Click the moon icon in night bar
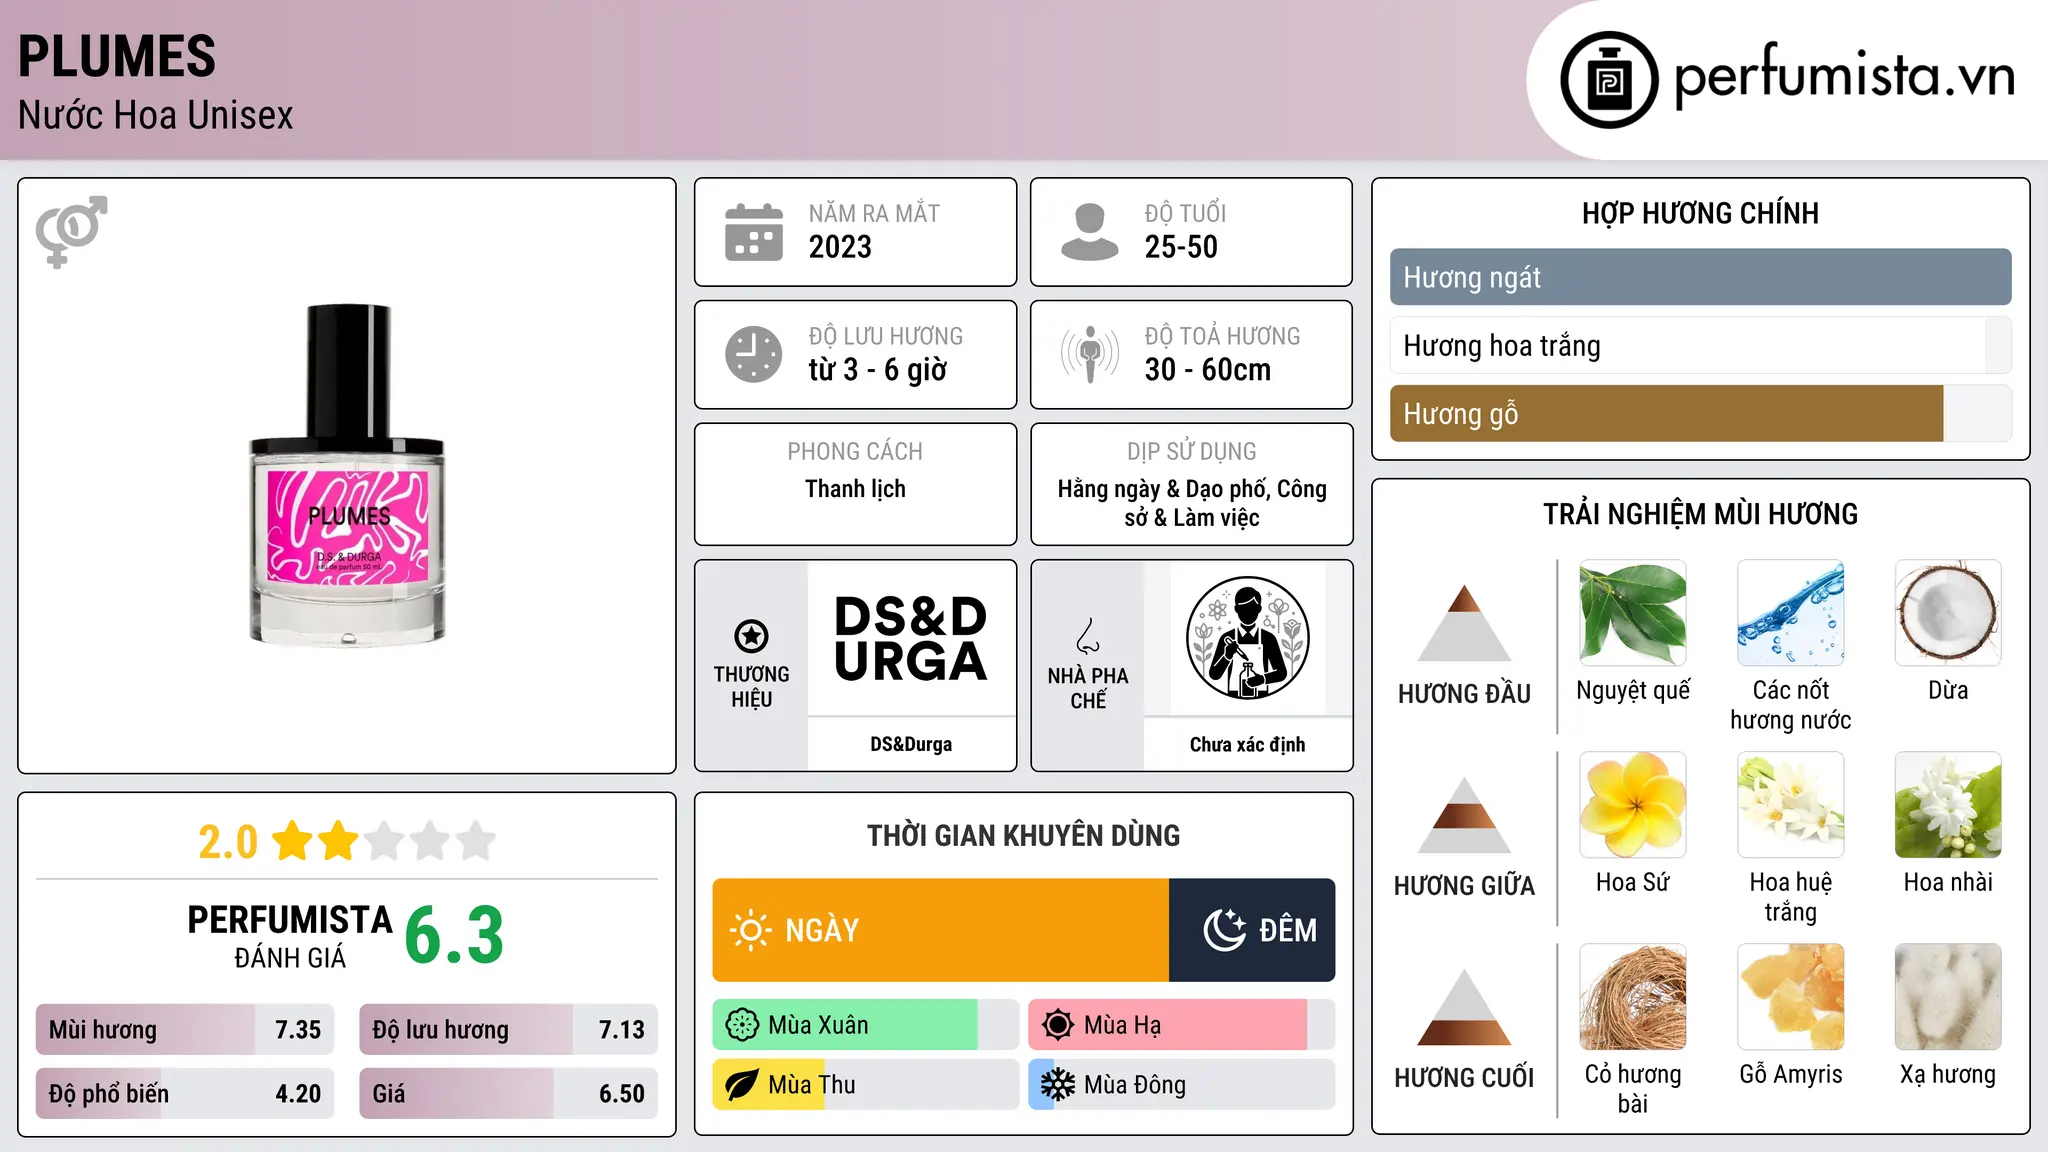The image size is (2048, 1152). pos(1224,930)
